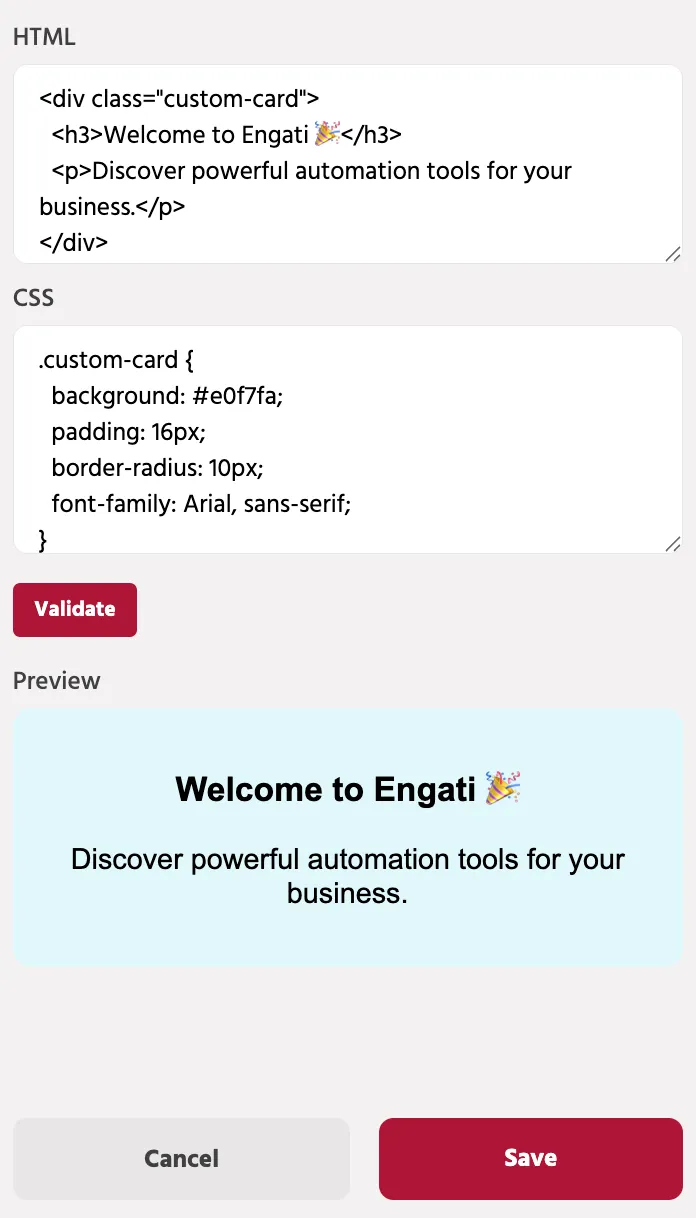Image resolution: width=696 pixels, height=1218 pixels.
Task: Click the 'Welcome to Engati' preview heading text
Action: tap(325, 790)
